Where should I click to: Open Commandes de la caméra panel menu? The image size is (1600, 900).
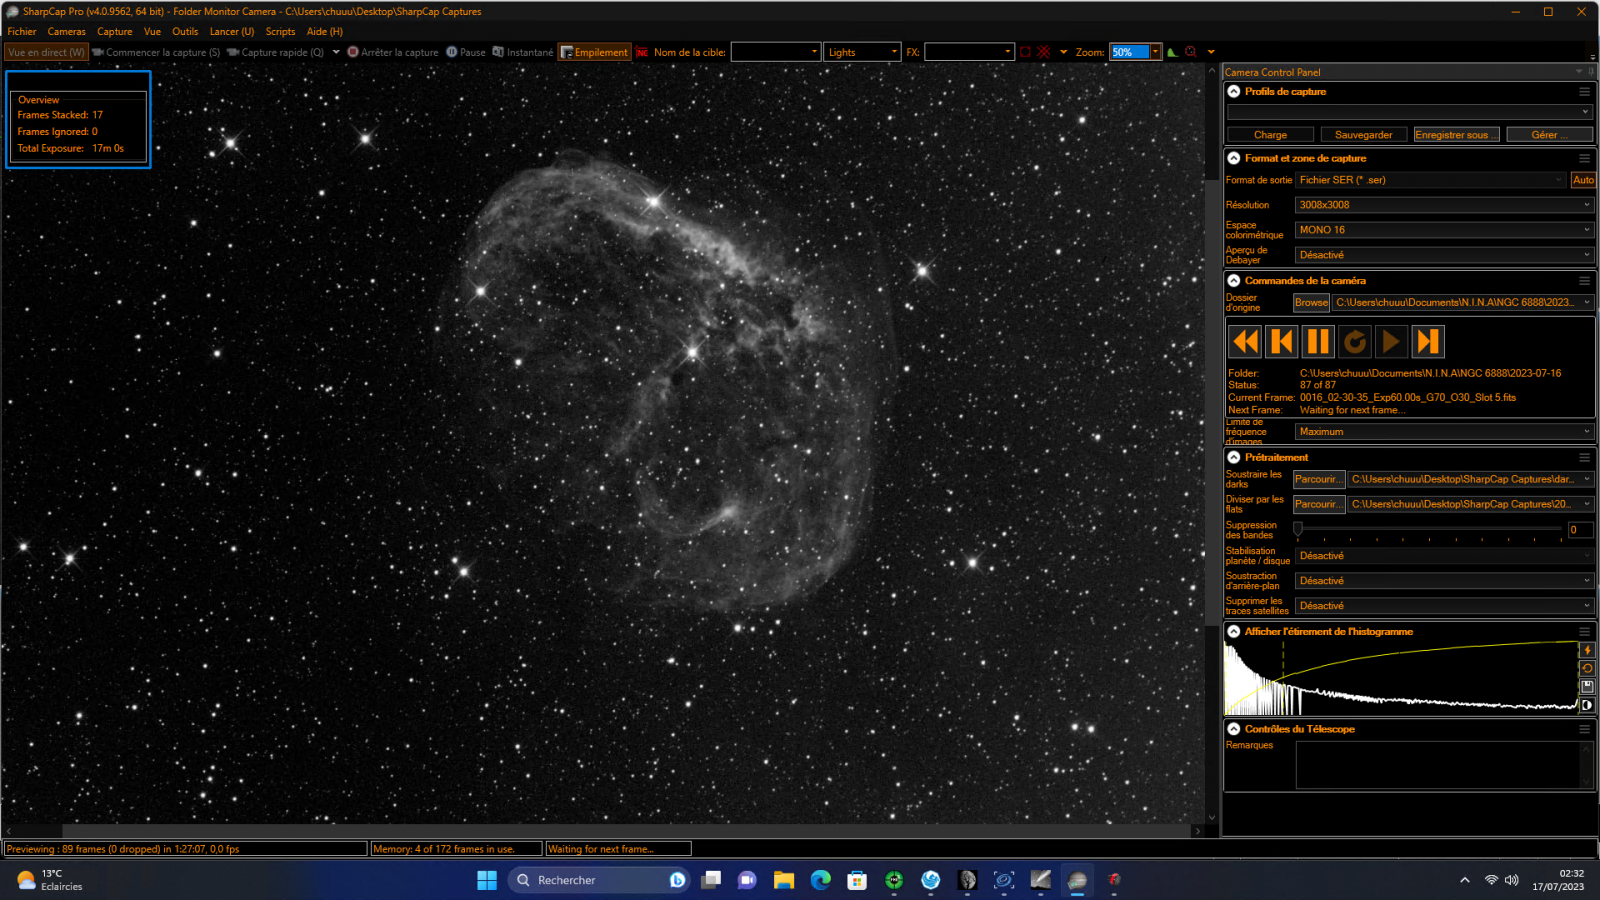pos(1584,281)
